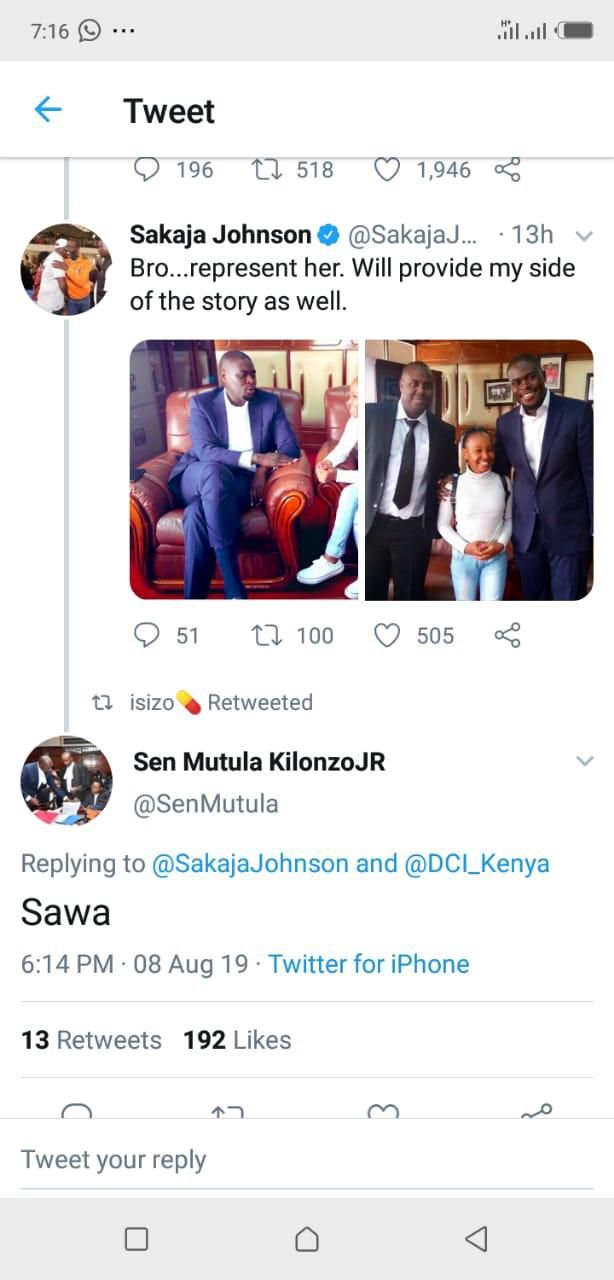Open replies on top tweet showing 196
Viewport: 614px width, 1280px height.
coord(147,170)
